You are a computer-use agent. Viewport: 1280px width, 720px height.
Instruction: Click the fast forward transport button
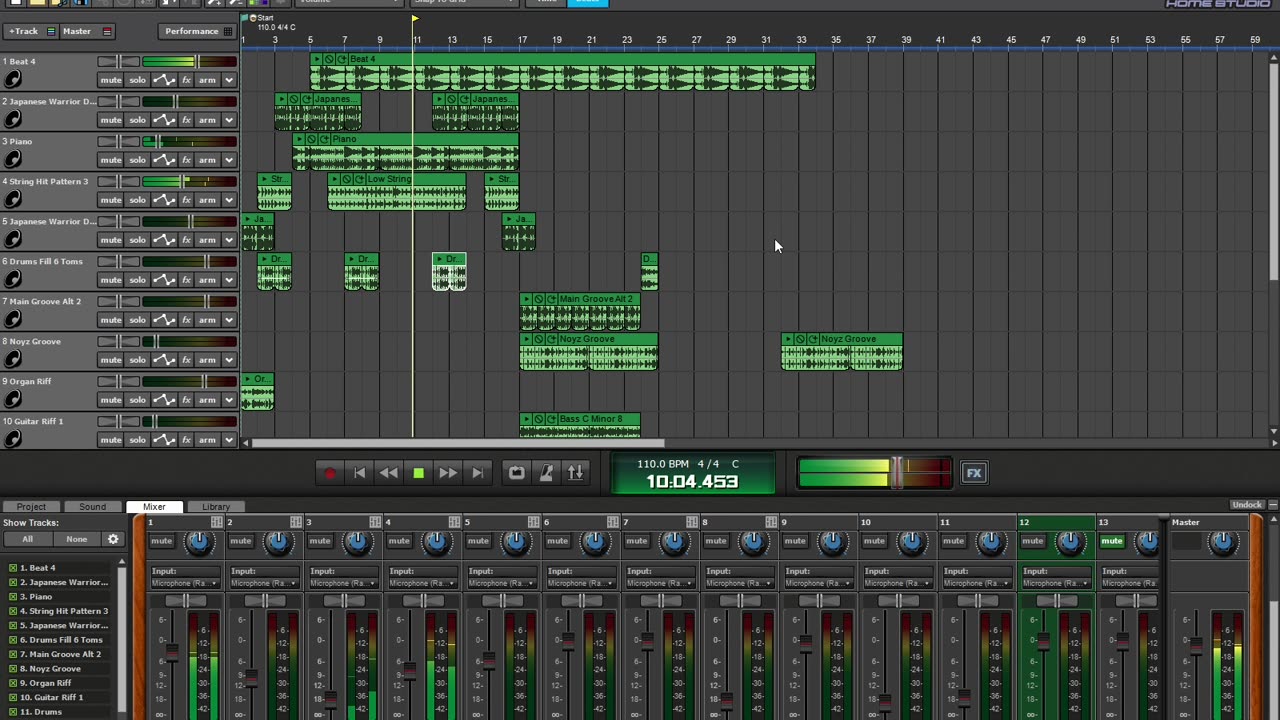click(448, 473)
